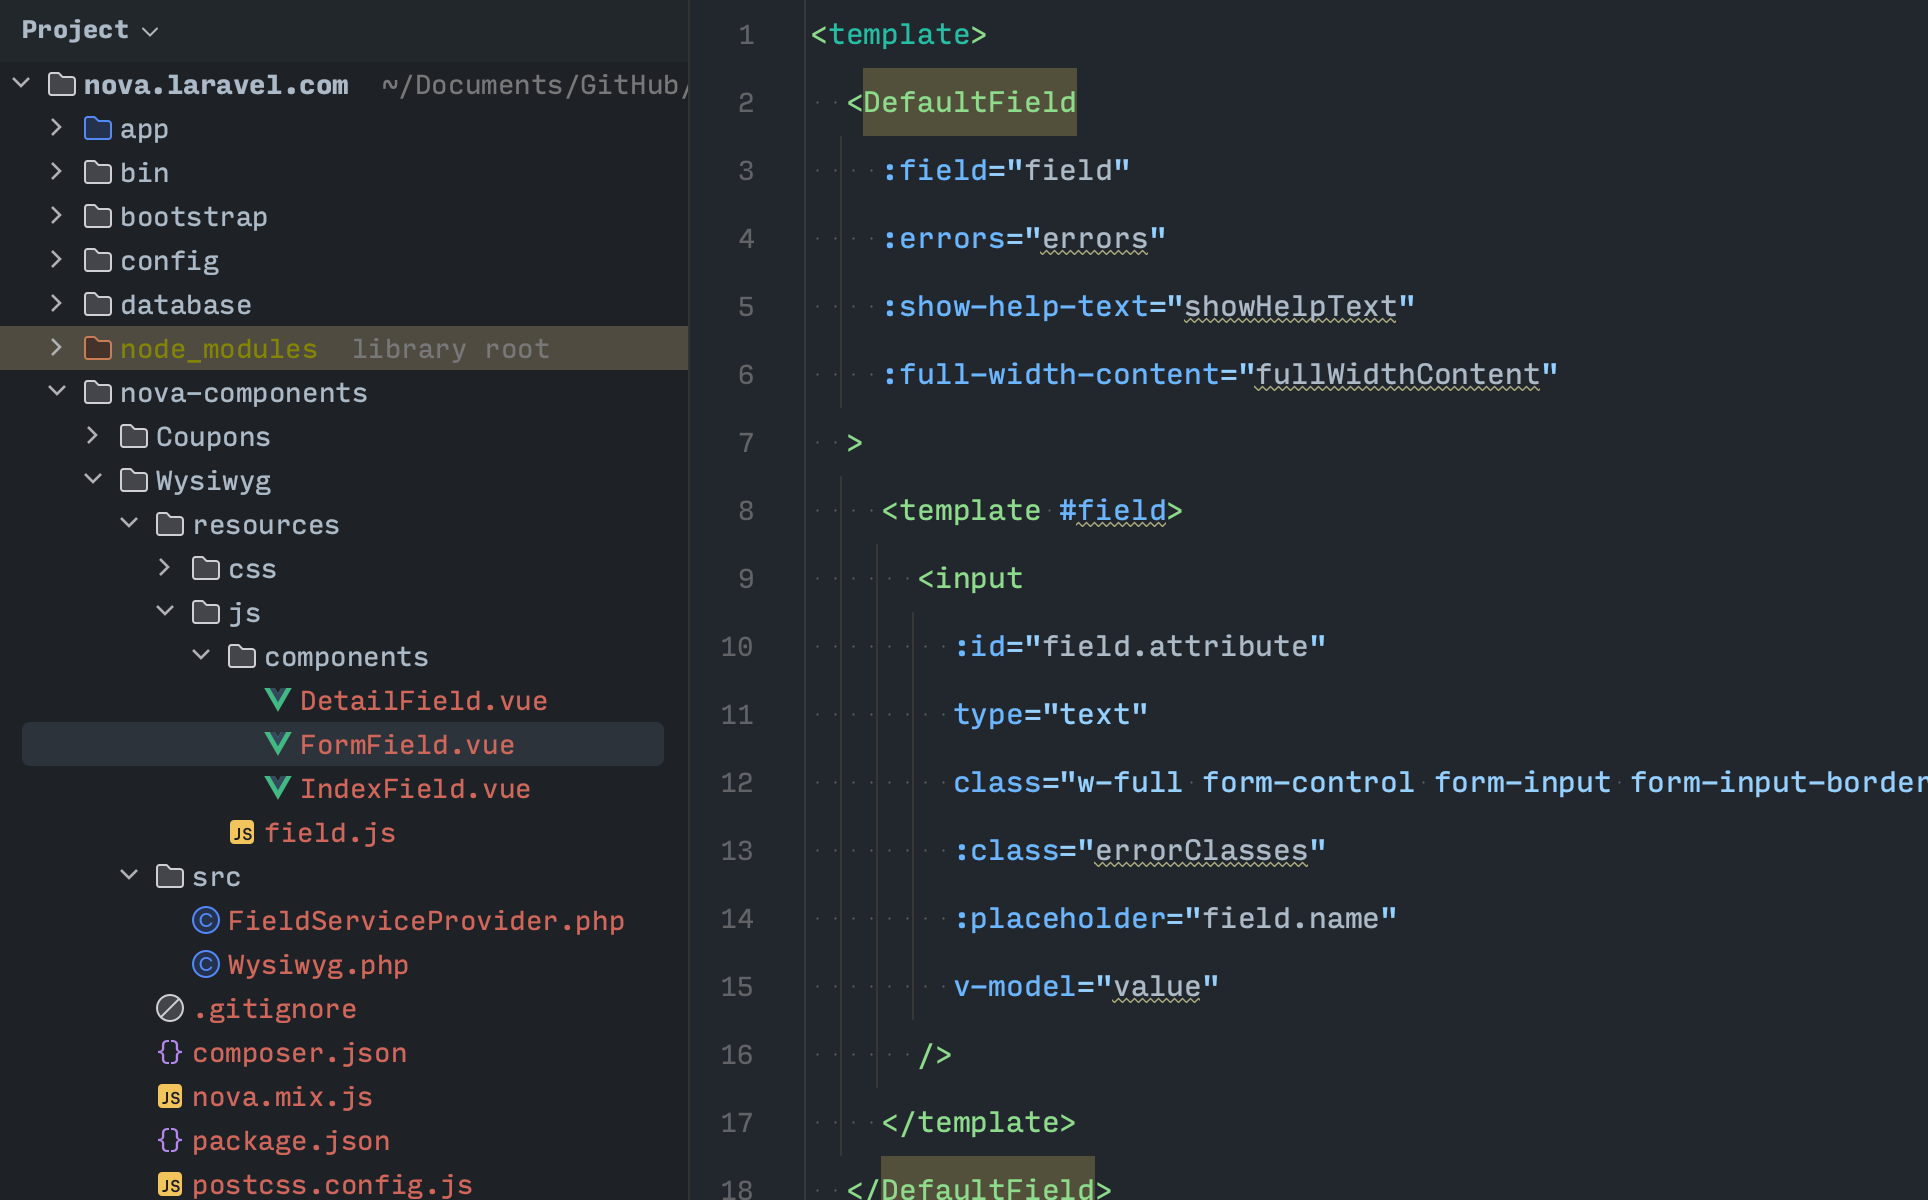Select the database folder in the tree
This screenshot has width=1928, height=1200.
(185, 304)
